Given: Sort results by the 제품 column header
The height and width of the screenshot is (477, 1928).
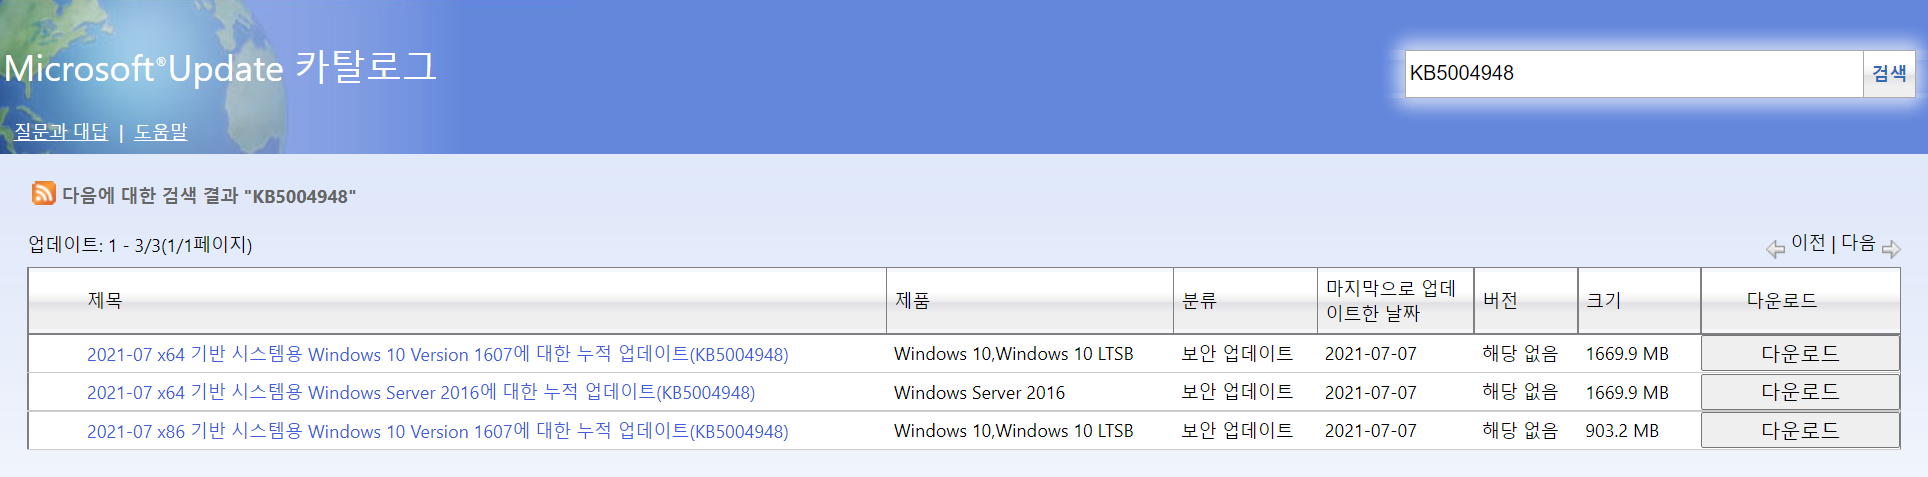Looking at the screenshot, I should (x=912, y=301).
